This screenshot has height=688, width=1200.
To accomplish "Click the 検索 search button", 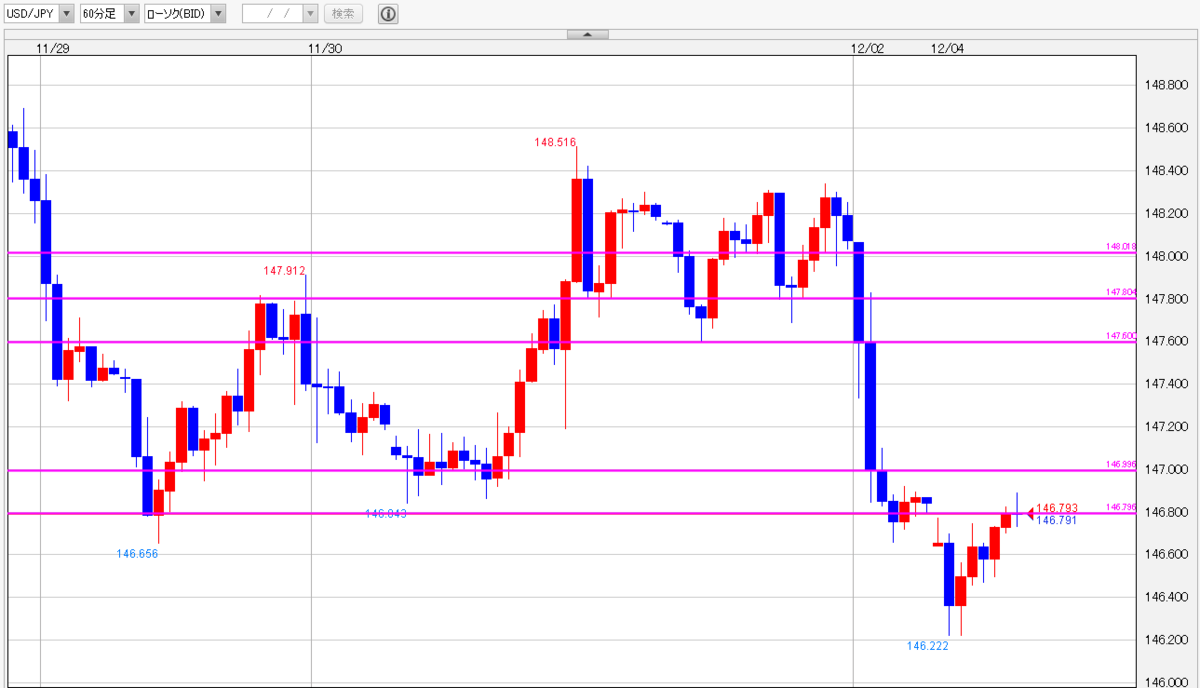I will click(343, 14).
